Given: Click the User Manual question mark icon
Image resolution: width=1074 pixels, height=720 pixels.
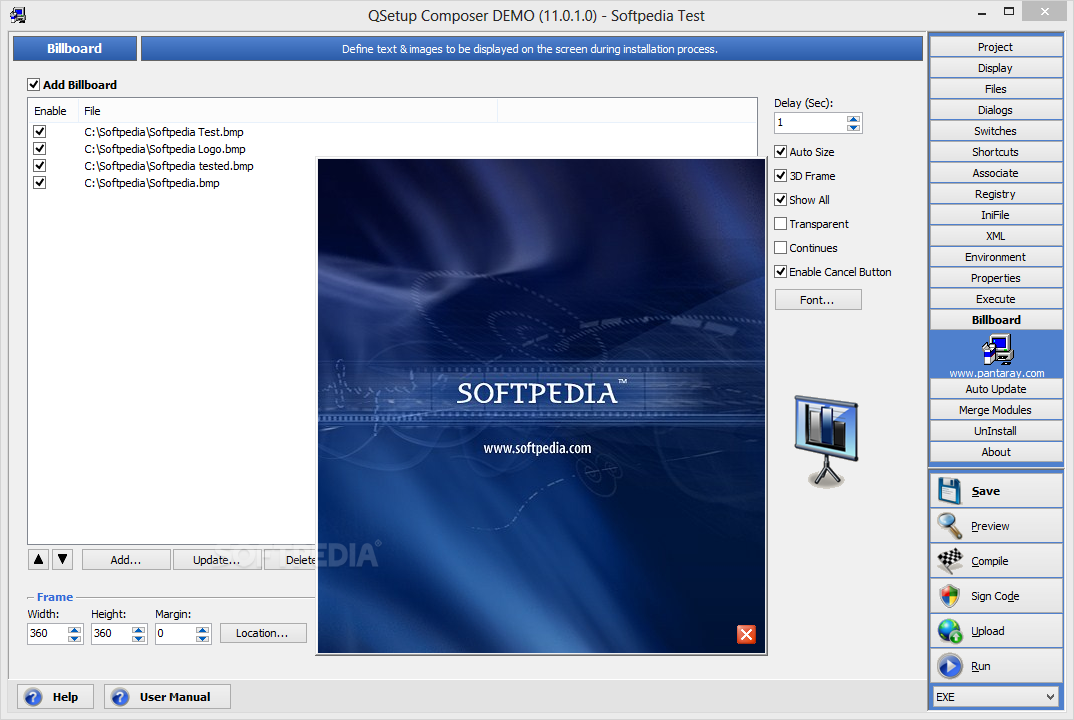Looking at the screenshot, I should pyautogui.click(x=120, y=697).
